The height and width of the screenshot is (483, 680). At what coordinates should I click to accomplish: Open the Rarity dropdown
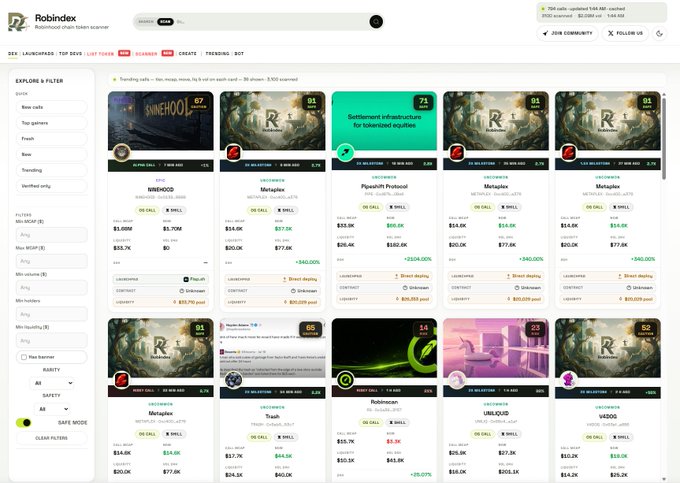tap(52, 383)
